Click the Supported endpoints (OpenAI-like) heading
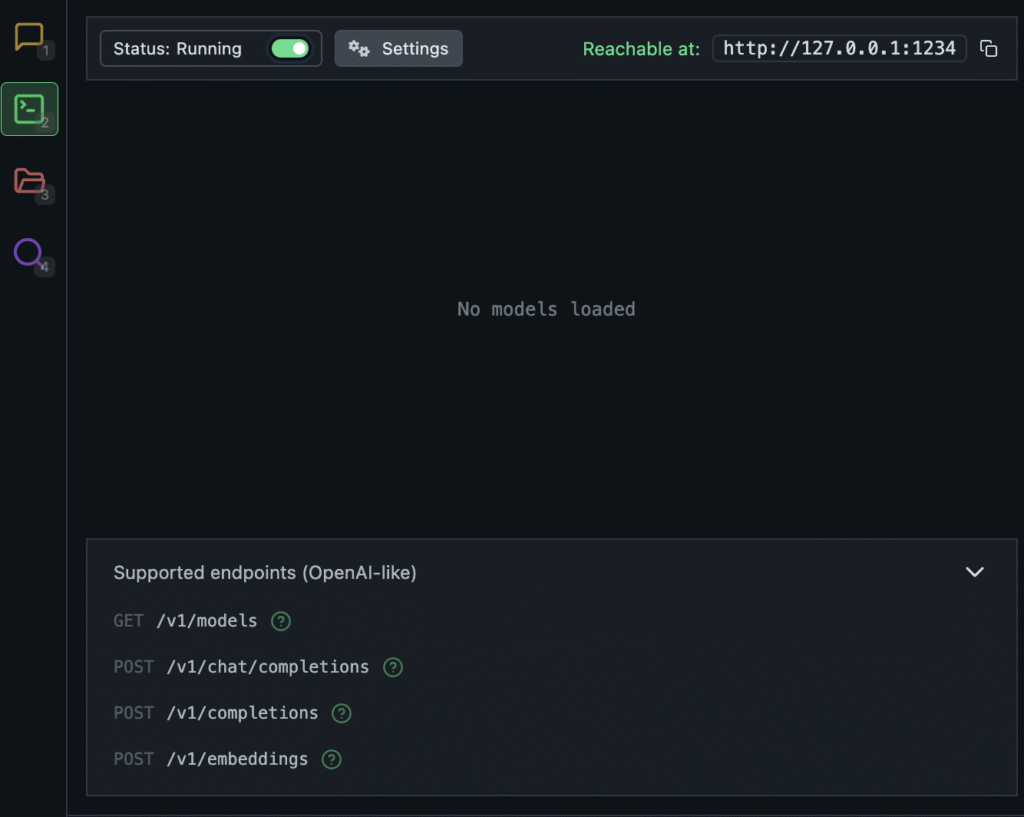Image resolution: width=1024 pixels, height=817 pixels. pos(264,573)
